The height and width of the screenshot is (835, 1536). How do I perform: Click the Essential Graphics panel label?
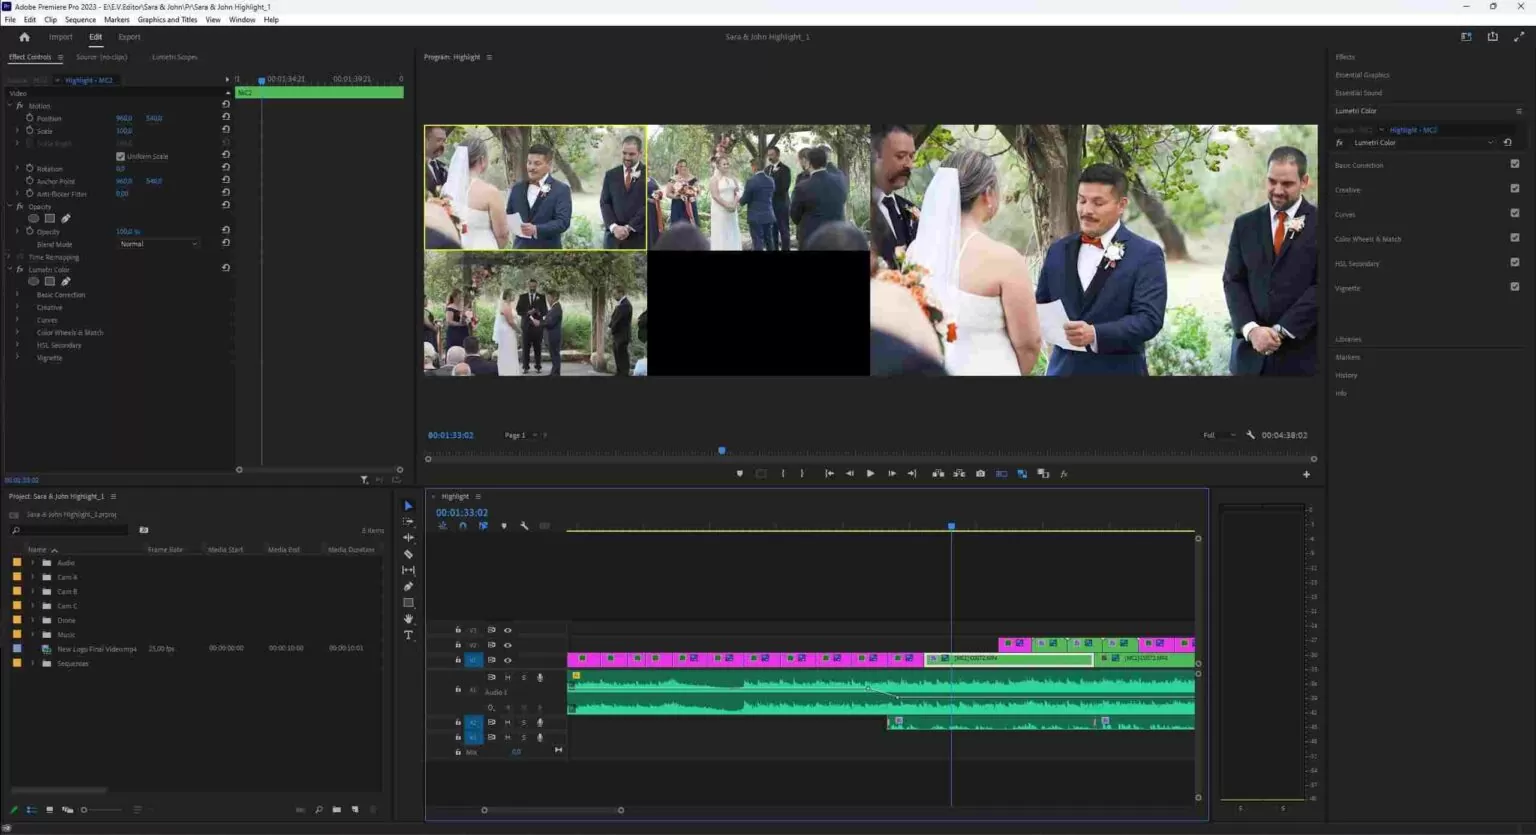(x=1362, y=74)
